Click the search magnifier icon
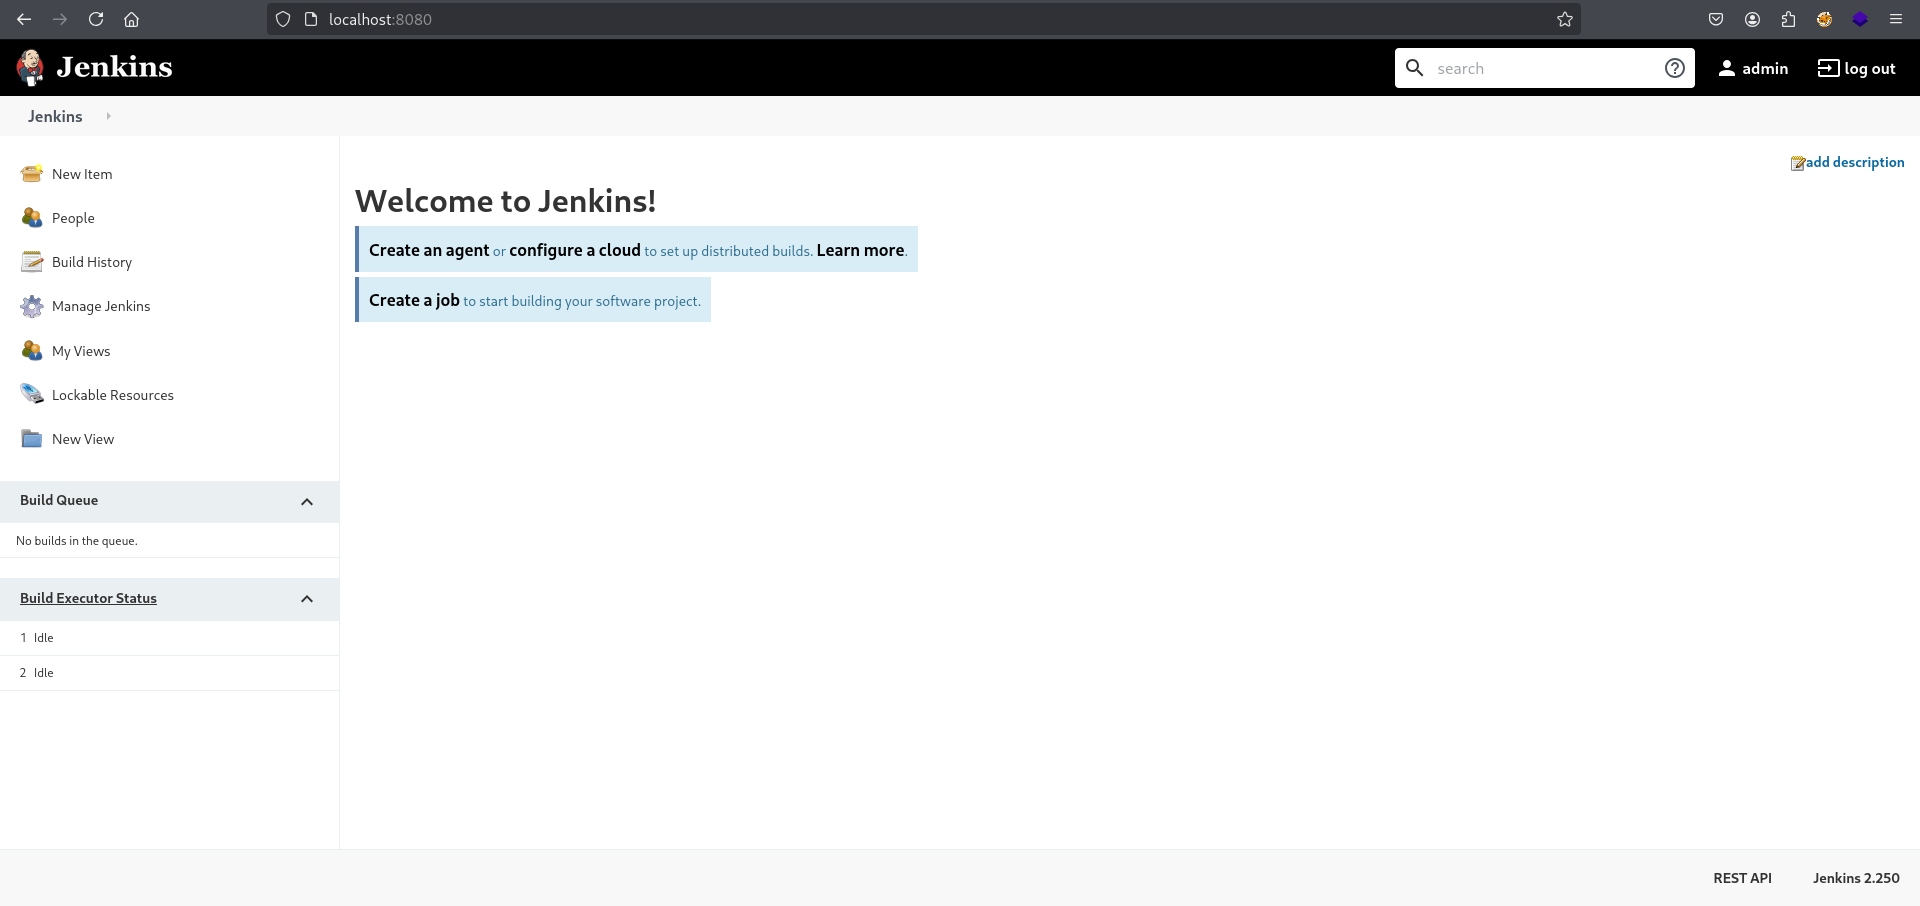The image size is (1920, 906). click(1415, 68)
